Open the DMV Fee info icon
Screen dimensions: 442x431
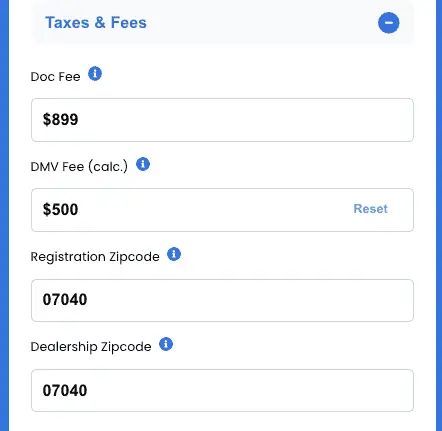(x=143, y=164)
